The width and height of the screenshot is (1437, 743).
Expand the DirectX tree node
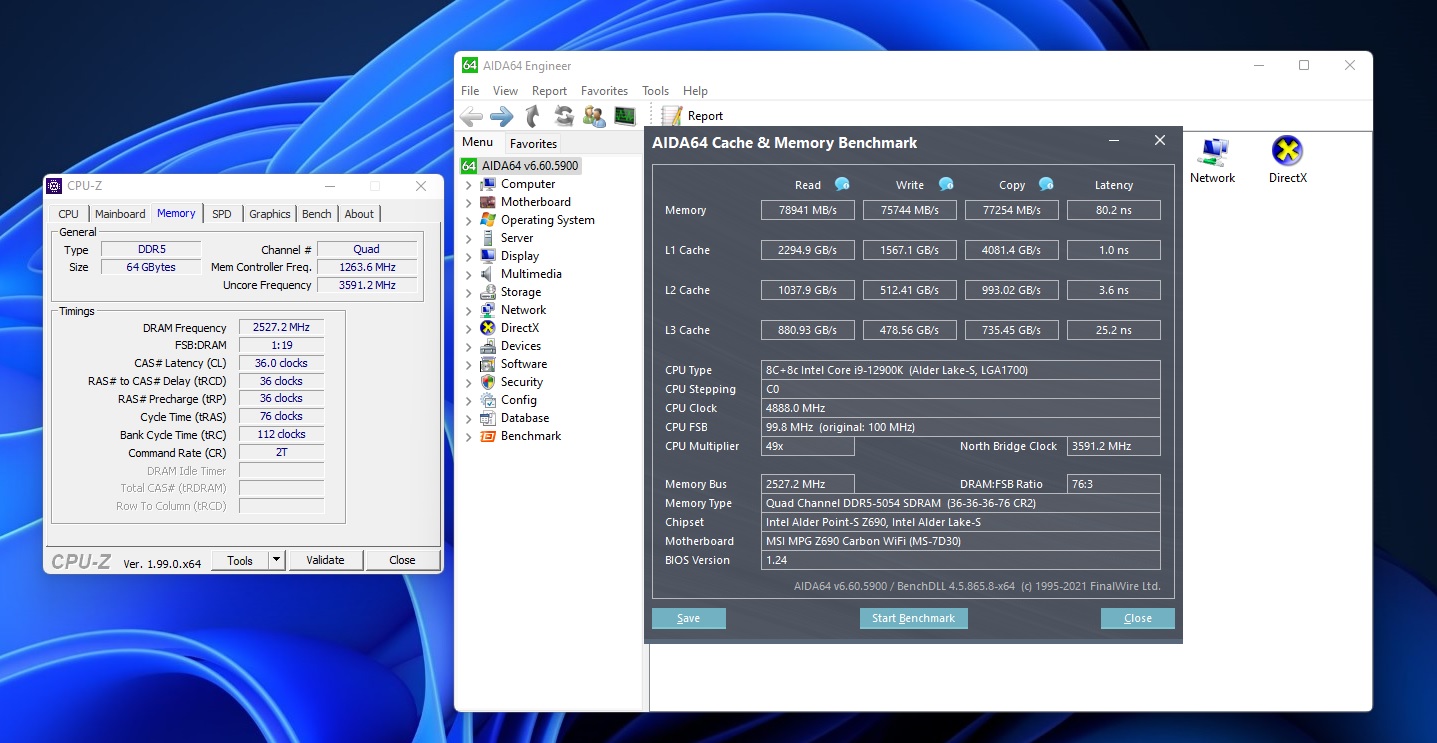point(468,329)
